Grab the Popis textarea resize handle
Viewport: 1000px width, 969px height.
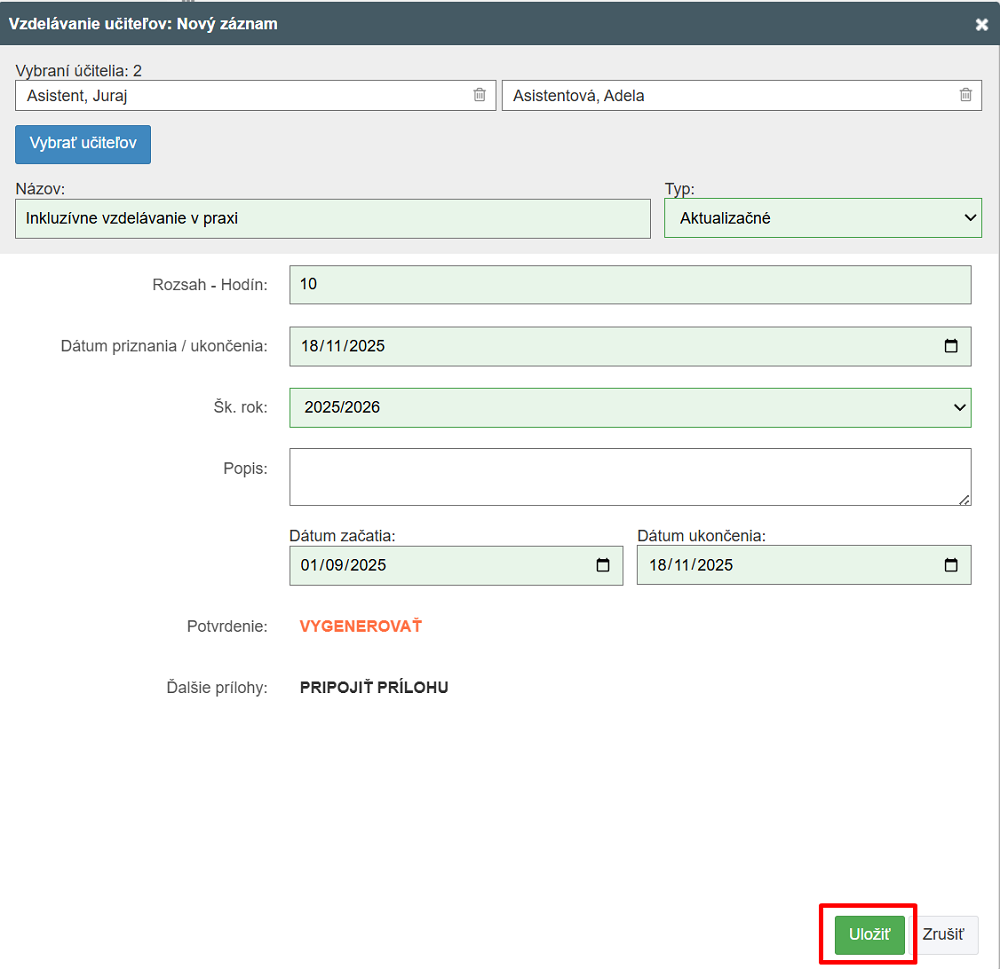[x=965, y=500]
